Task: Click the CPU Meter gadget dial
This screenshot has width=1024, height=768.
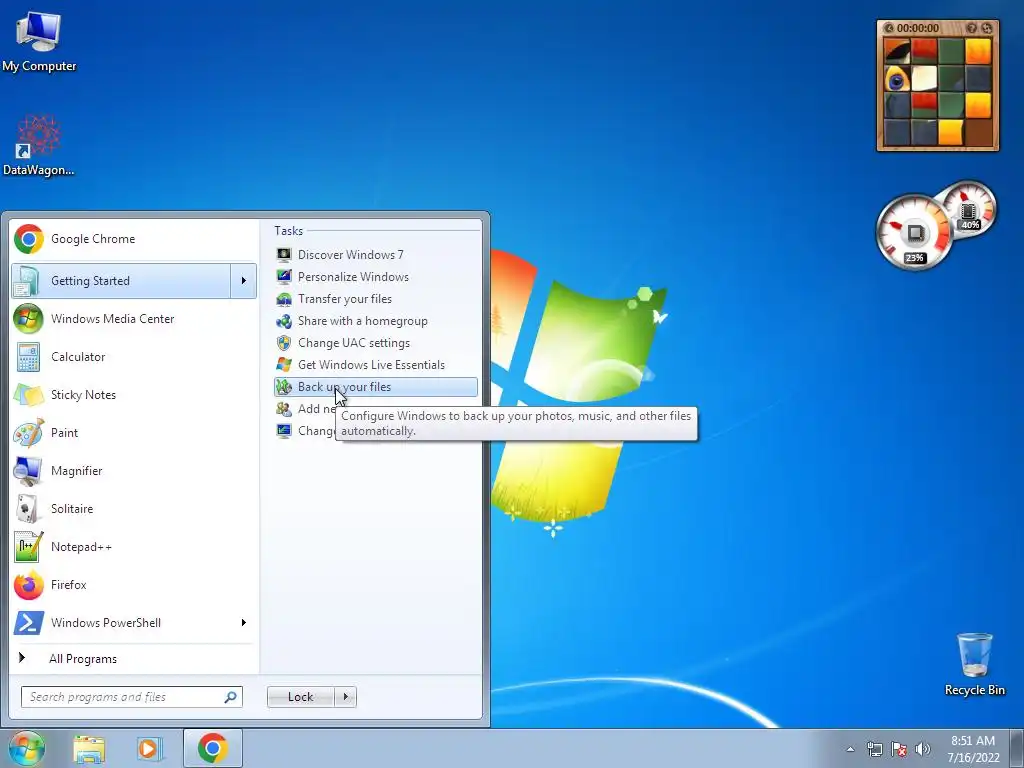Action: (x=916, y=232)
